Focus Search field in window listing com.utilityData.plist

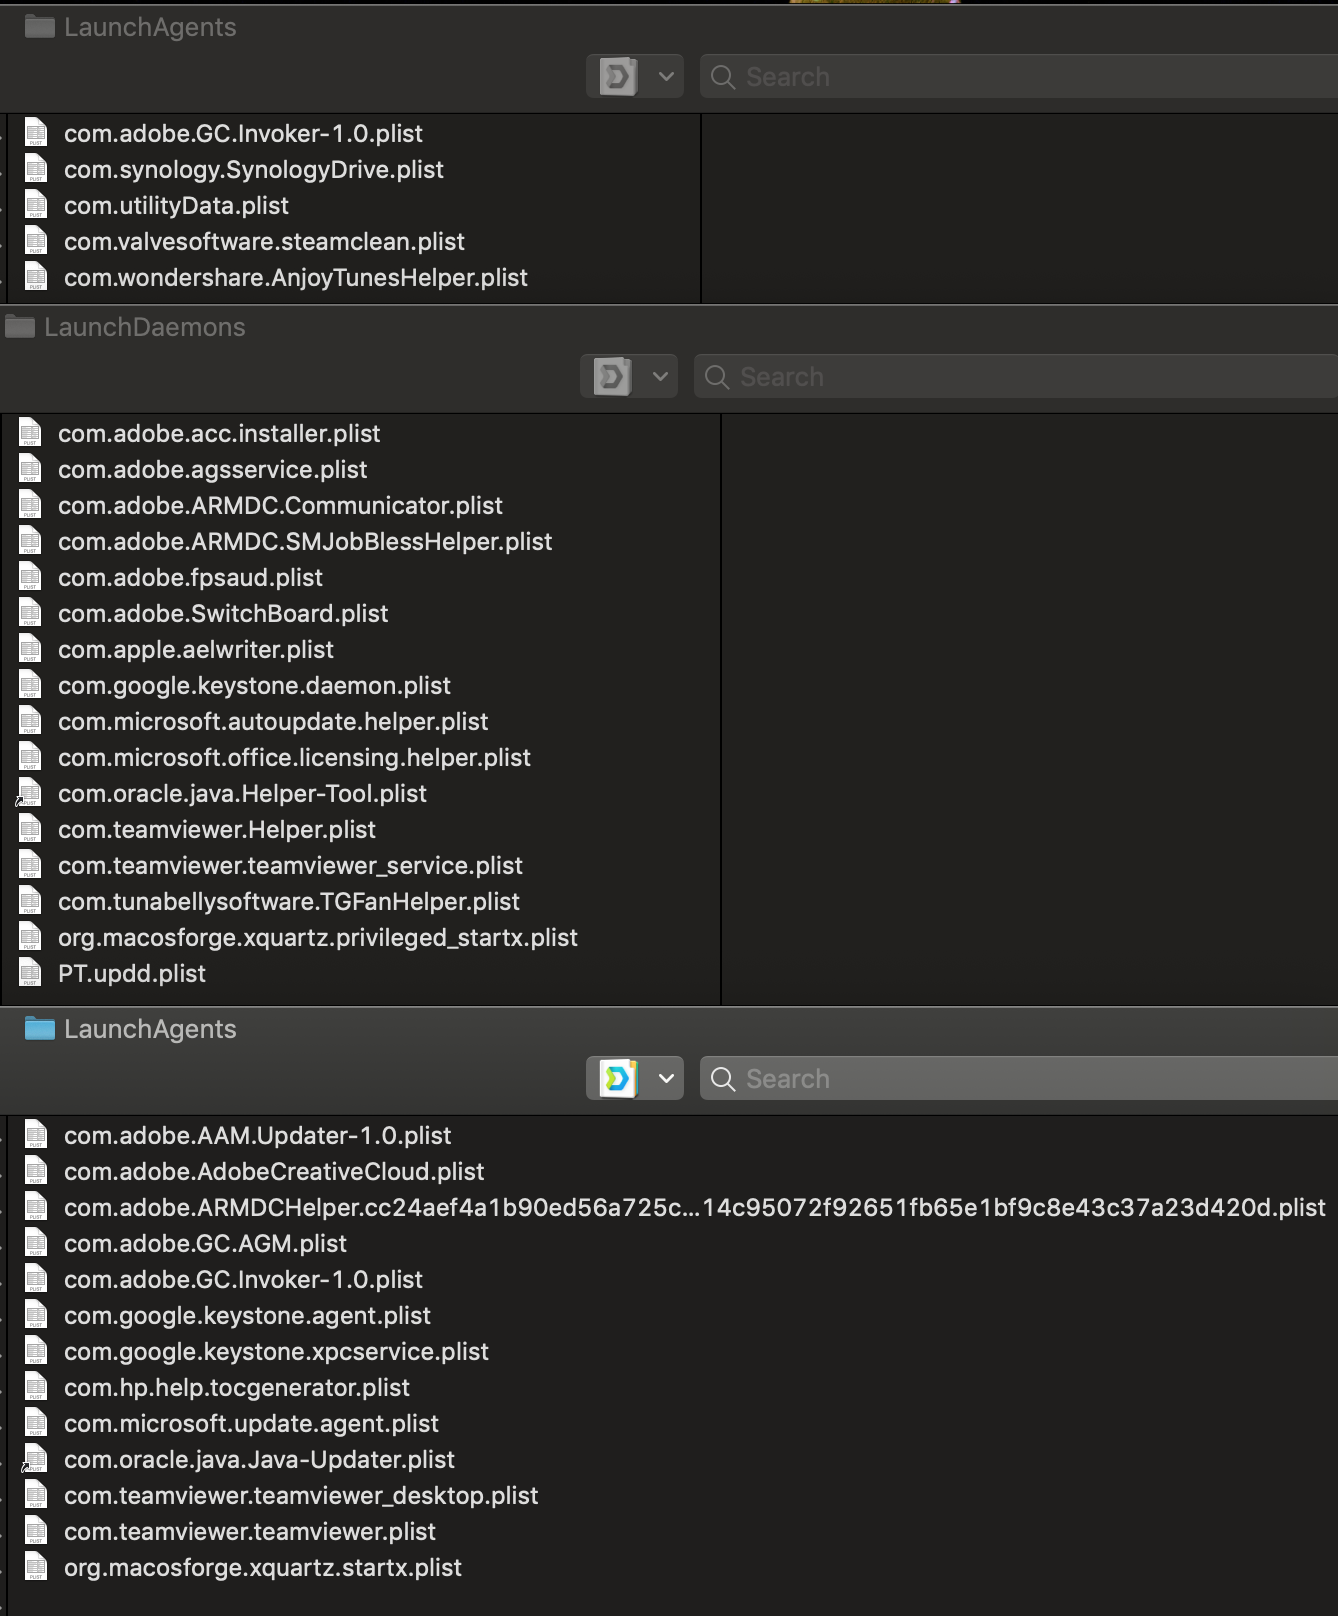(x=1019, y=76)
